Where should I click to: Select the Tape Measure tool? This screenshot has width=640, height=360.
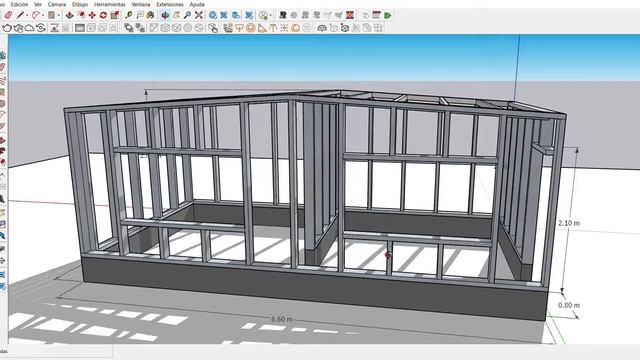[x=129, y=16]
